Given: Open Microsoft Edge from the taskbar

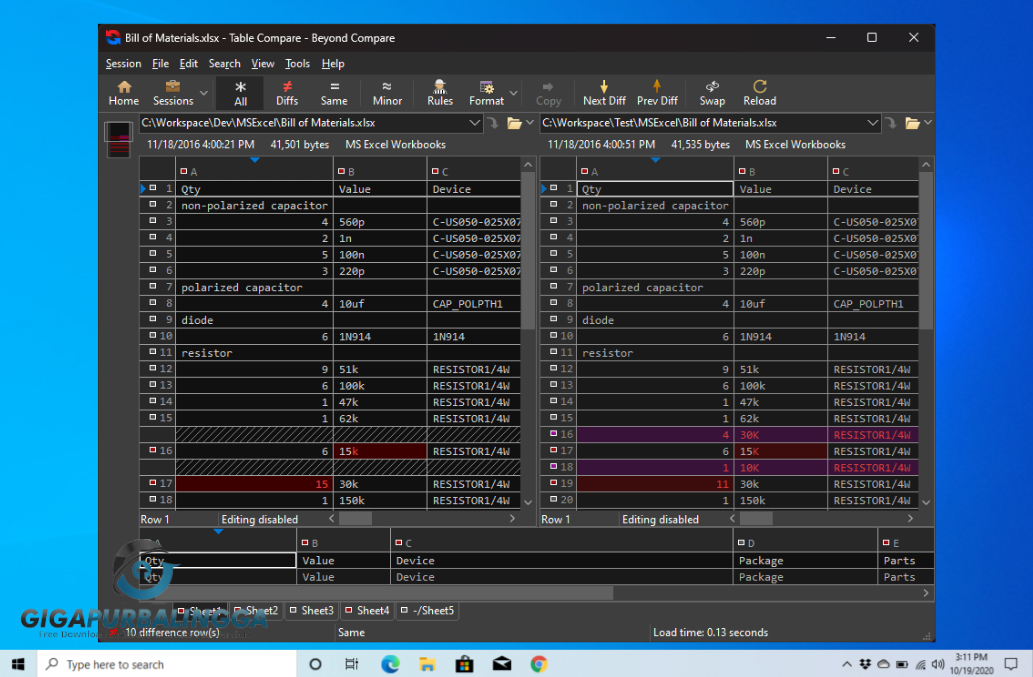Looking at the screenshot, I should click(x=390, y=664).
